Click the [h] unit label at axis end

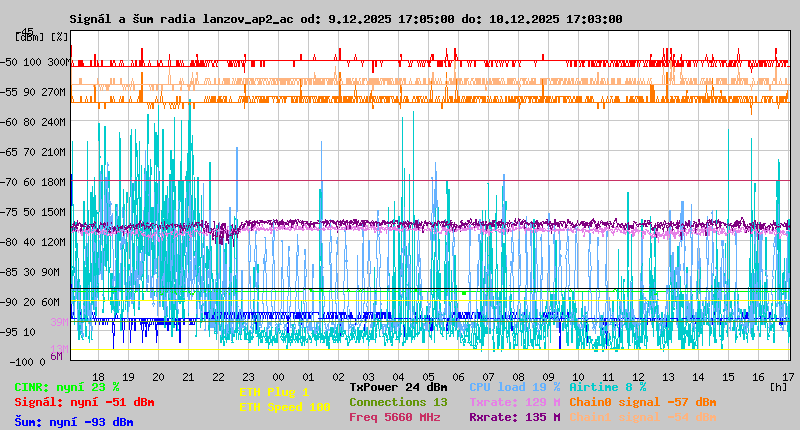click(778, 385)
